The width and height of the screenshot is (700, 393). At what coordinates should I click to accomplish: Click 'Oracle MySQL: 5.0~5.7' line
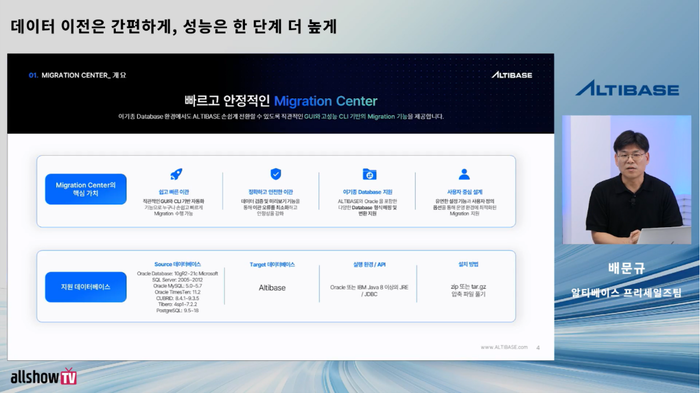[x=177, y=286]
